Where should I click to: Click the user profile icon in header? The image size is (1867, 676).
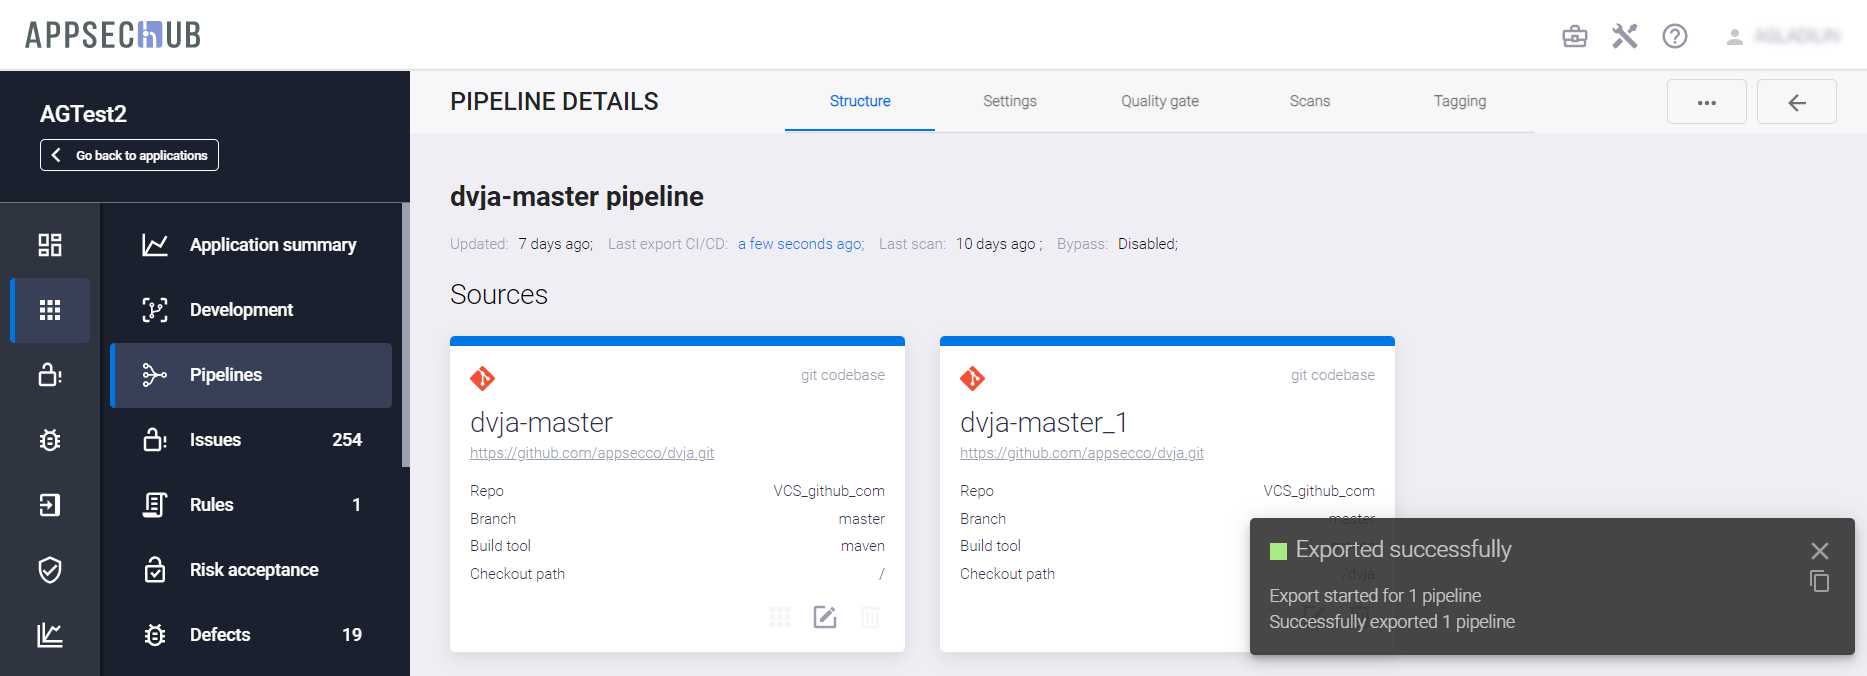click(x=1734, y=37)
